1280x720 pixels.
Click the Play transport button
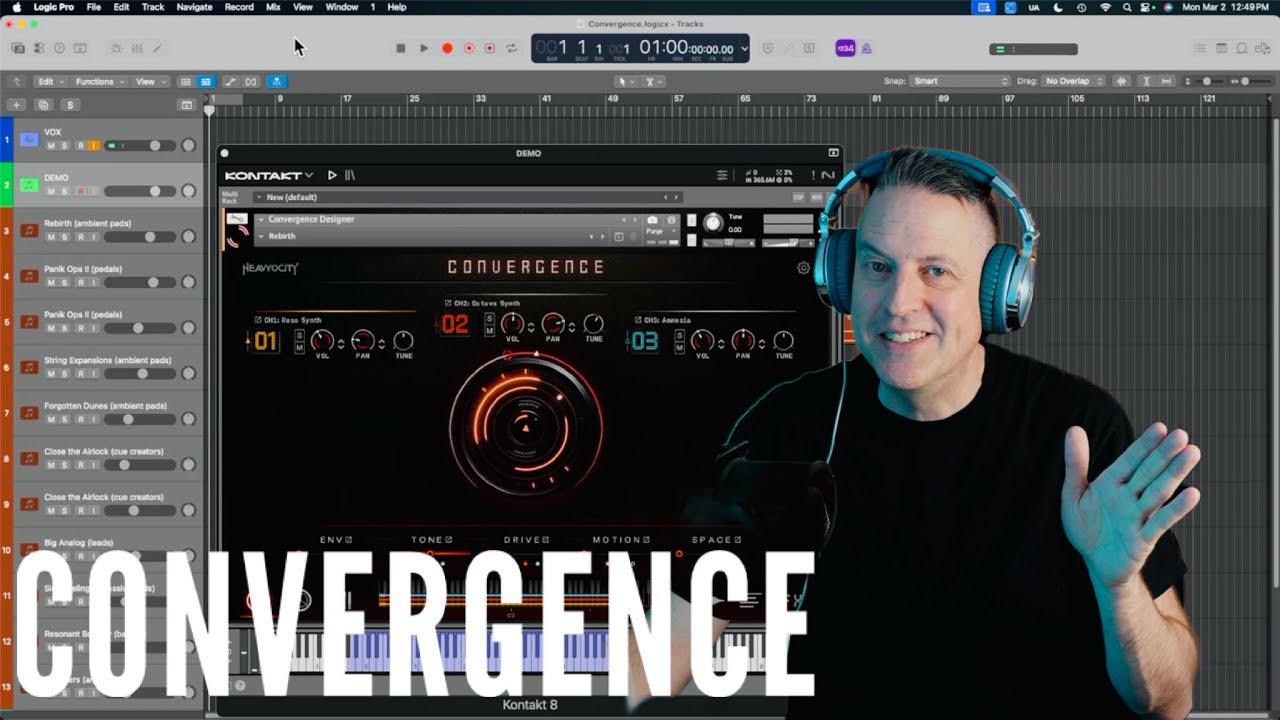[x=424, y=48]
